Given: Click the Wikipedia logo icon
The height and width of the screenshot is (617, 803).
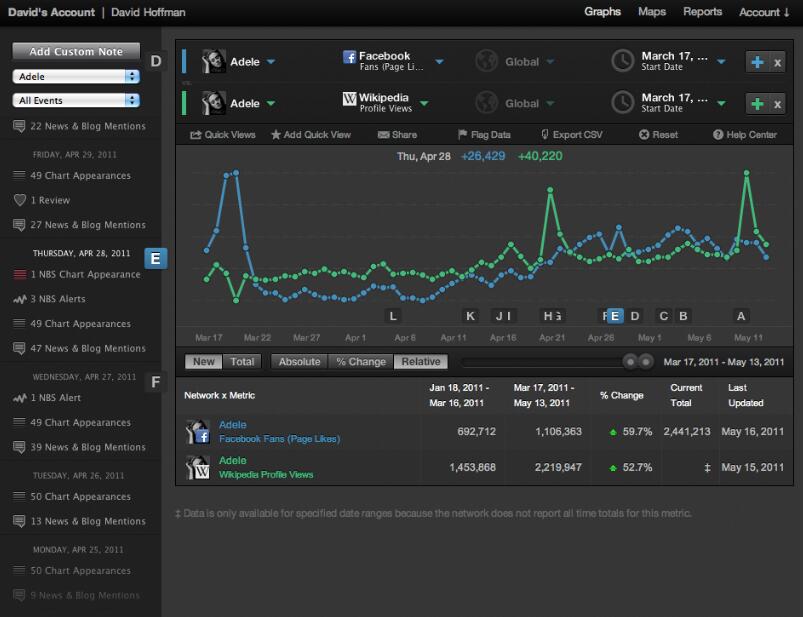Looking at the screenshot, I should coord(349,98).
